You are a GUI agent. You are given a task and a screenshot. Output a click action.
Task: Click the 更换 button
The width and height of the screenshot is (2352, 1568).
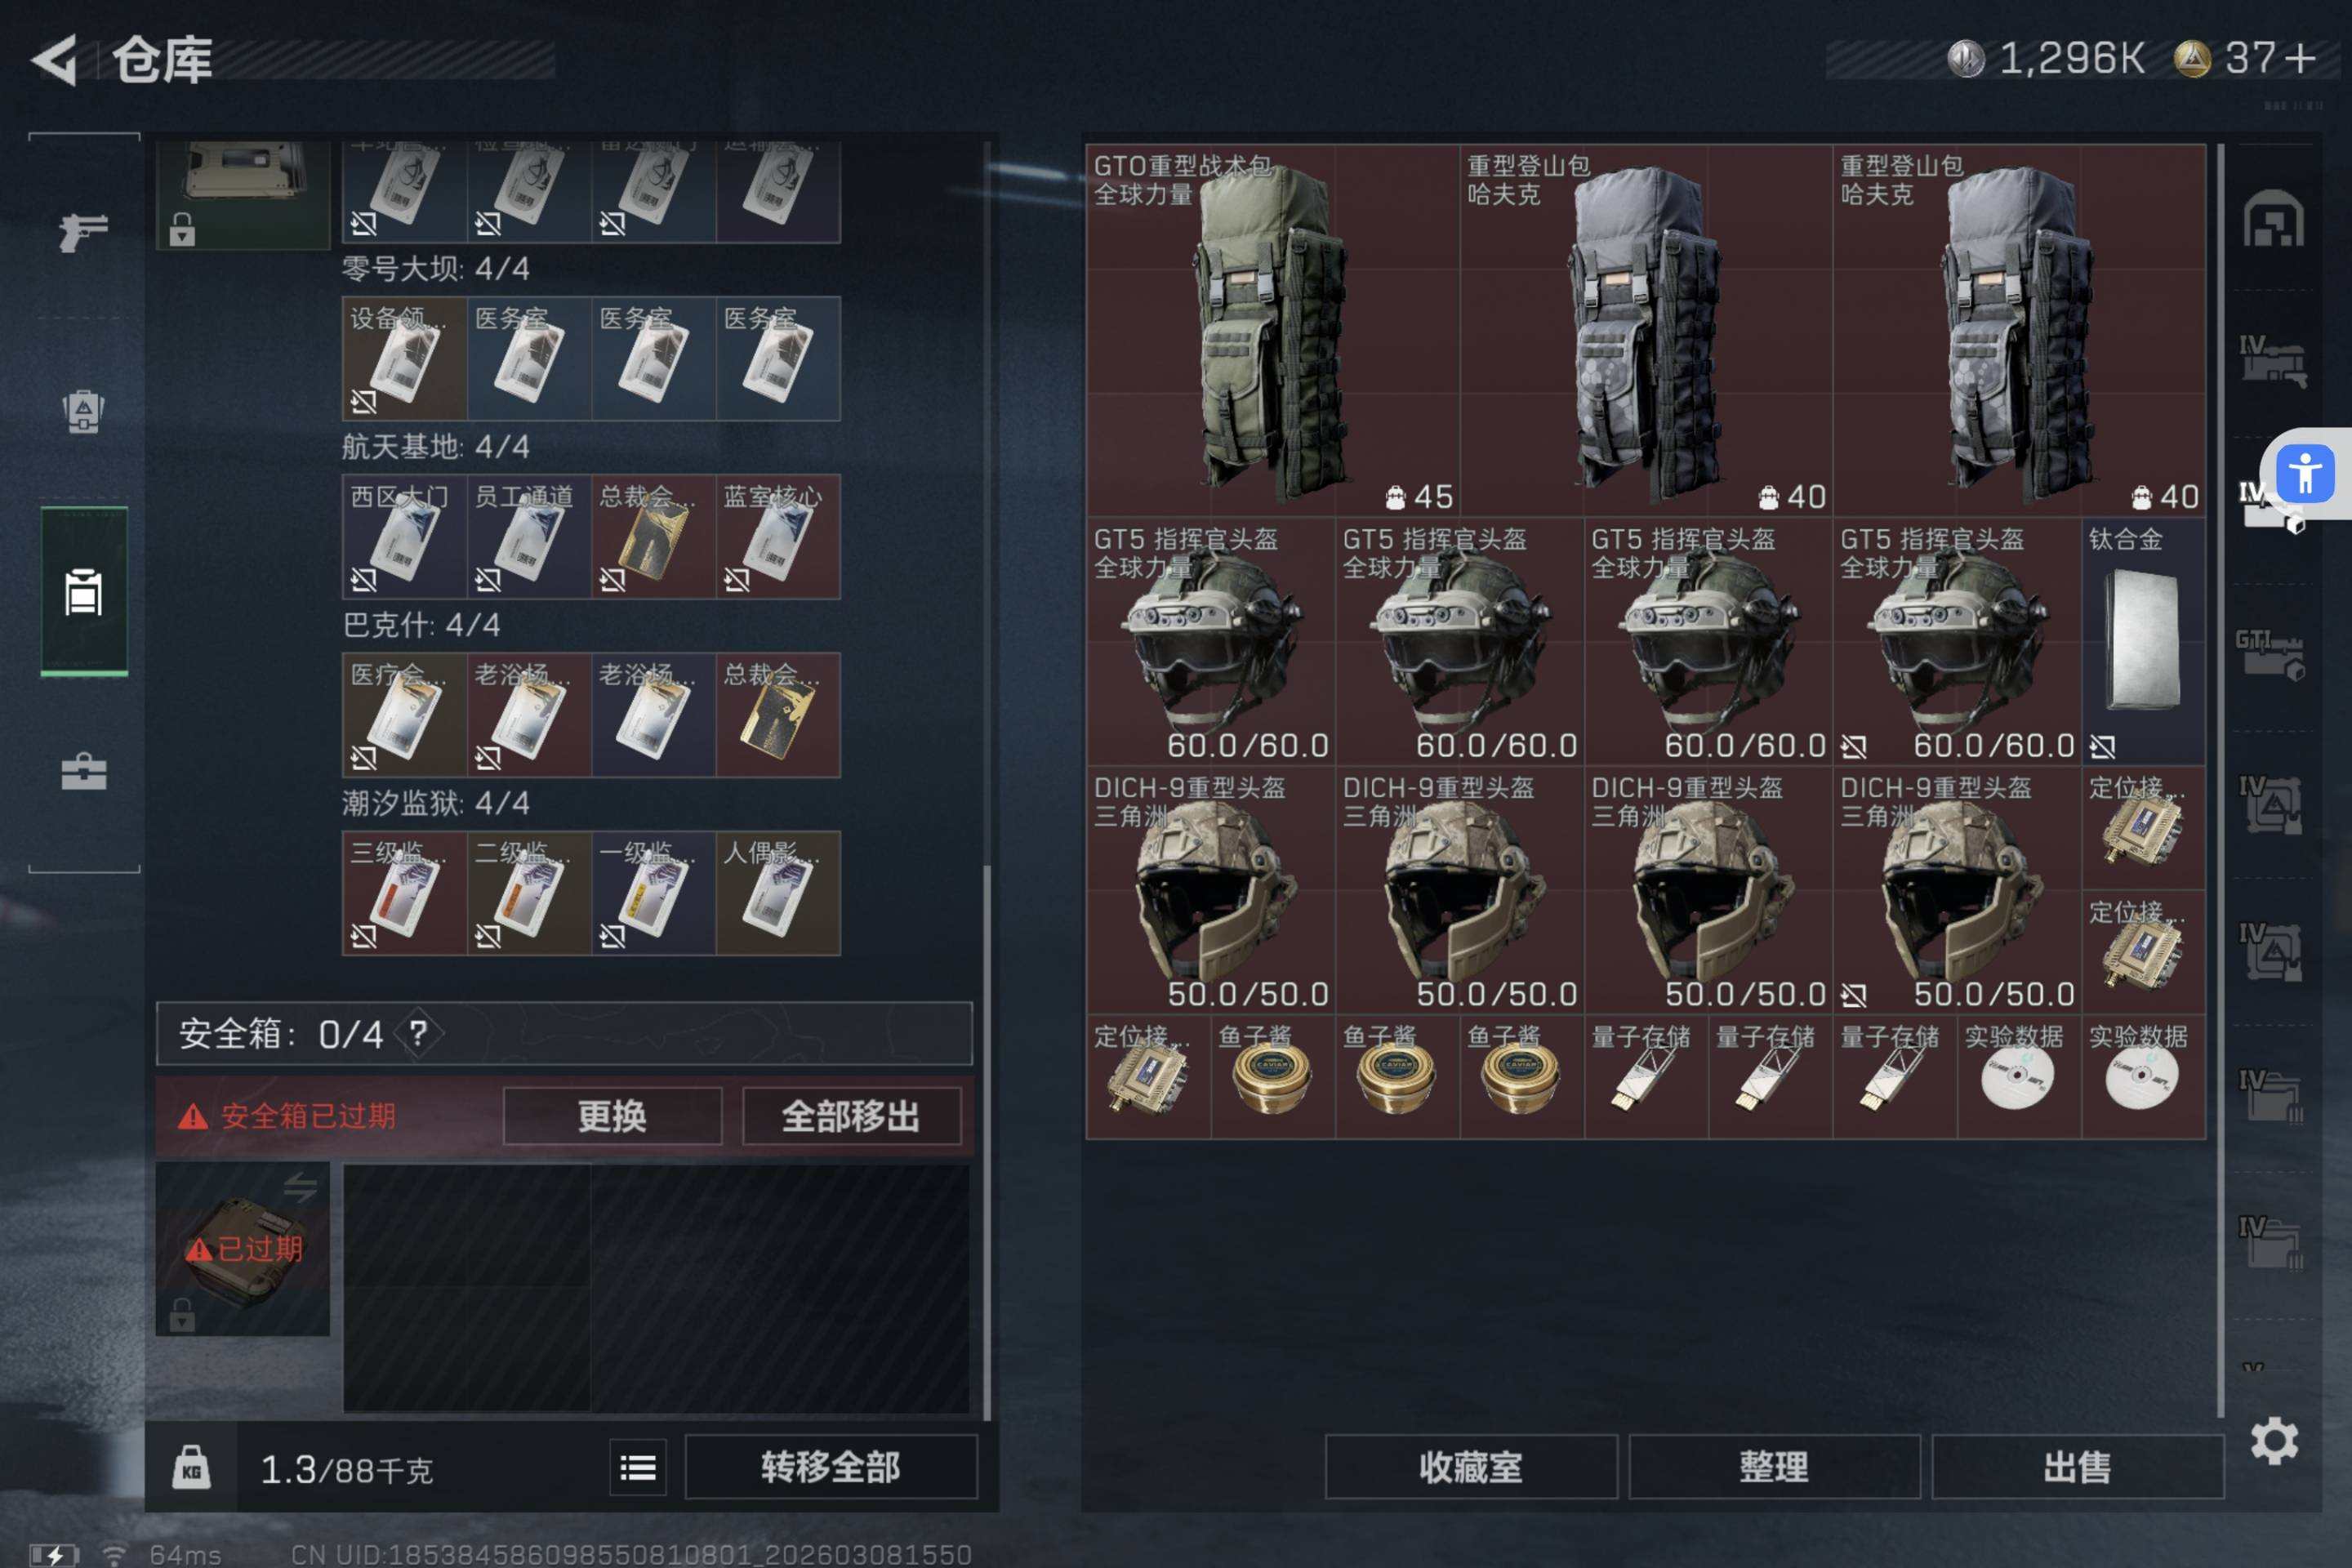click(612, 1116)
